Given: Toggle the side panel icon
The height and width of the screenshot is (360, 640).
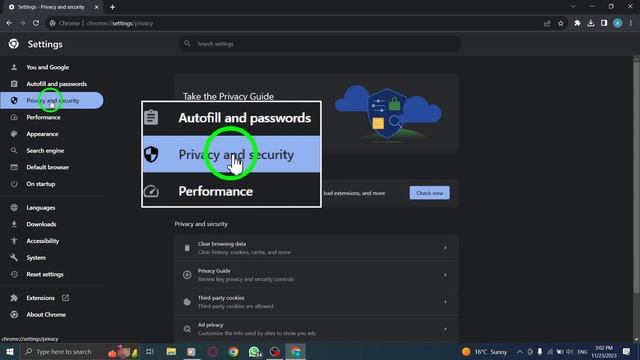Looking at the screenshot, I should coord(604,23).
